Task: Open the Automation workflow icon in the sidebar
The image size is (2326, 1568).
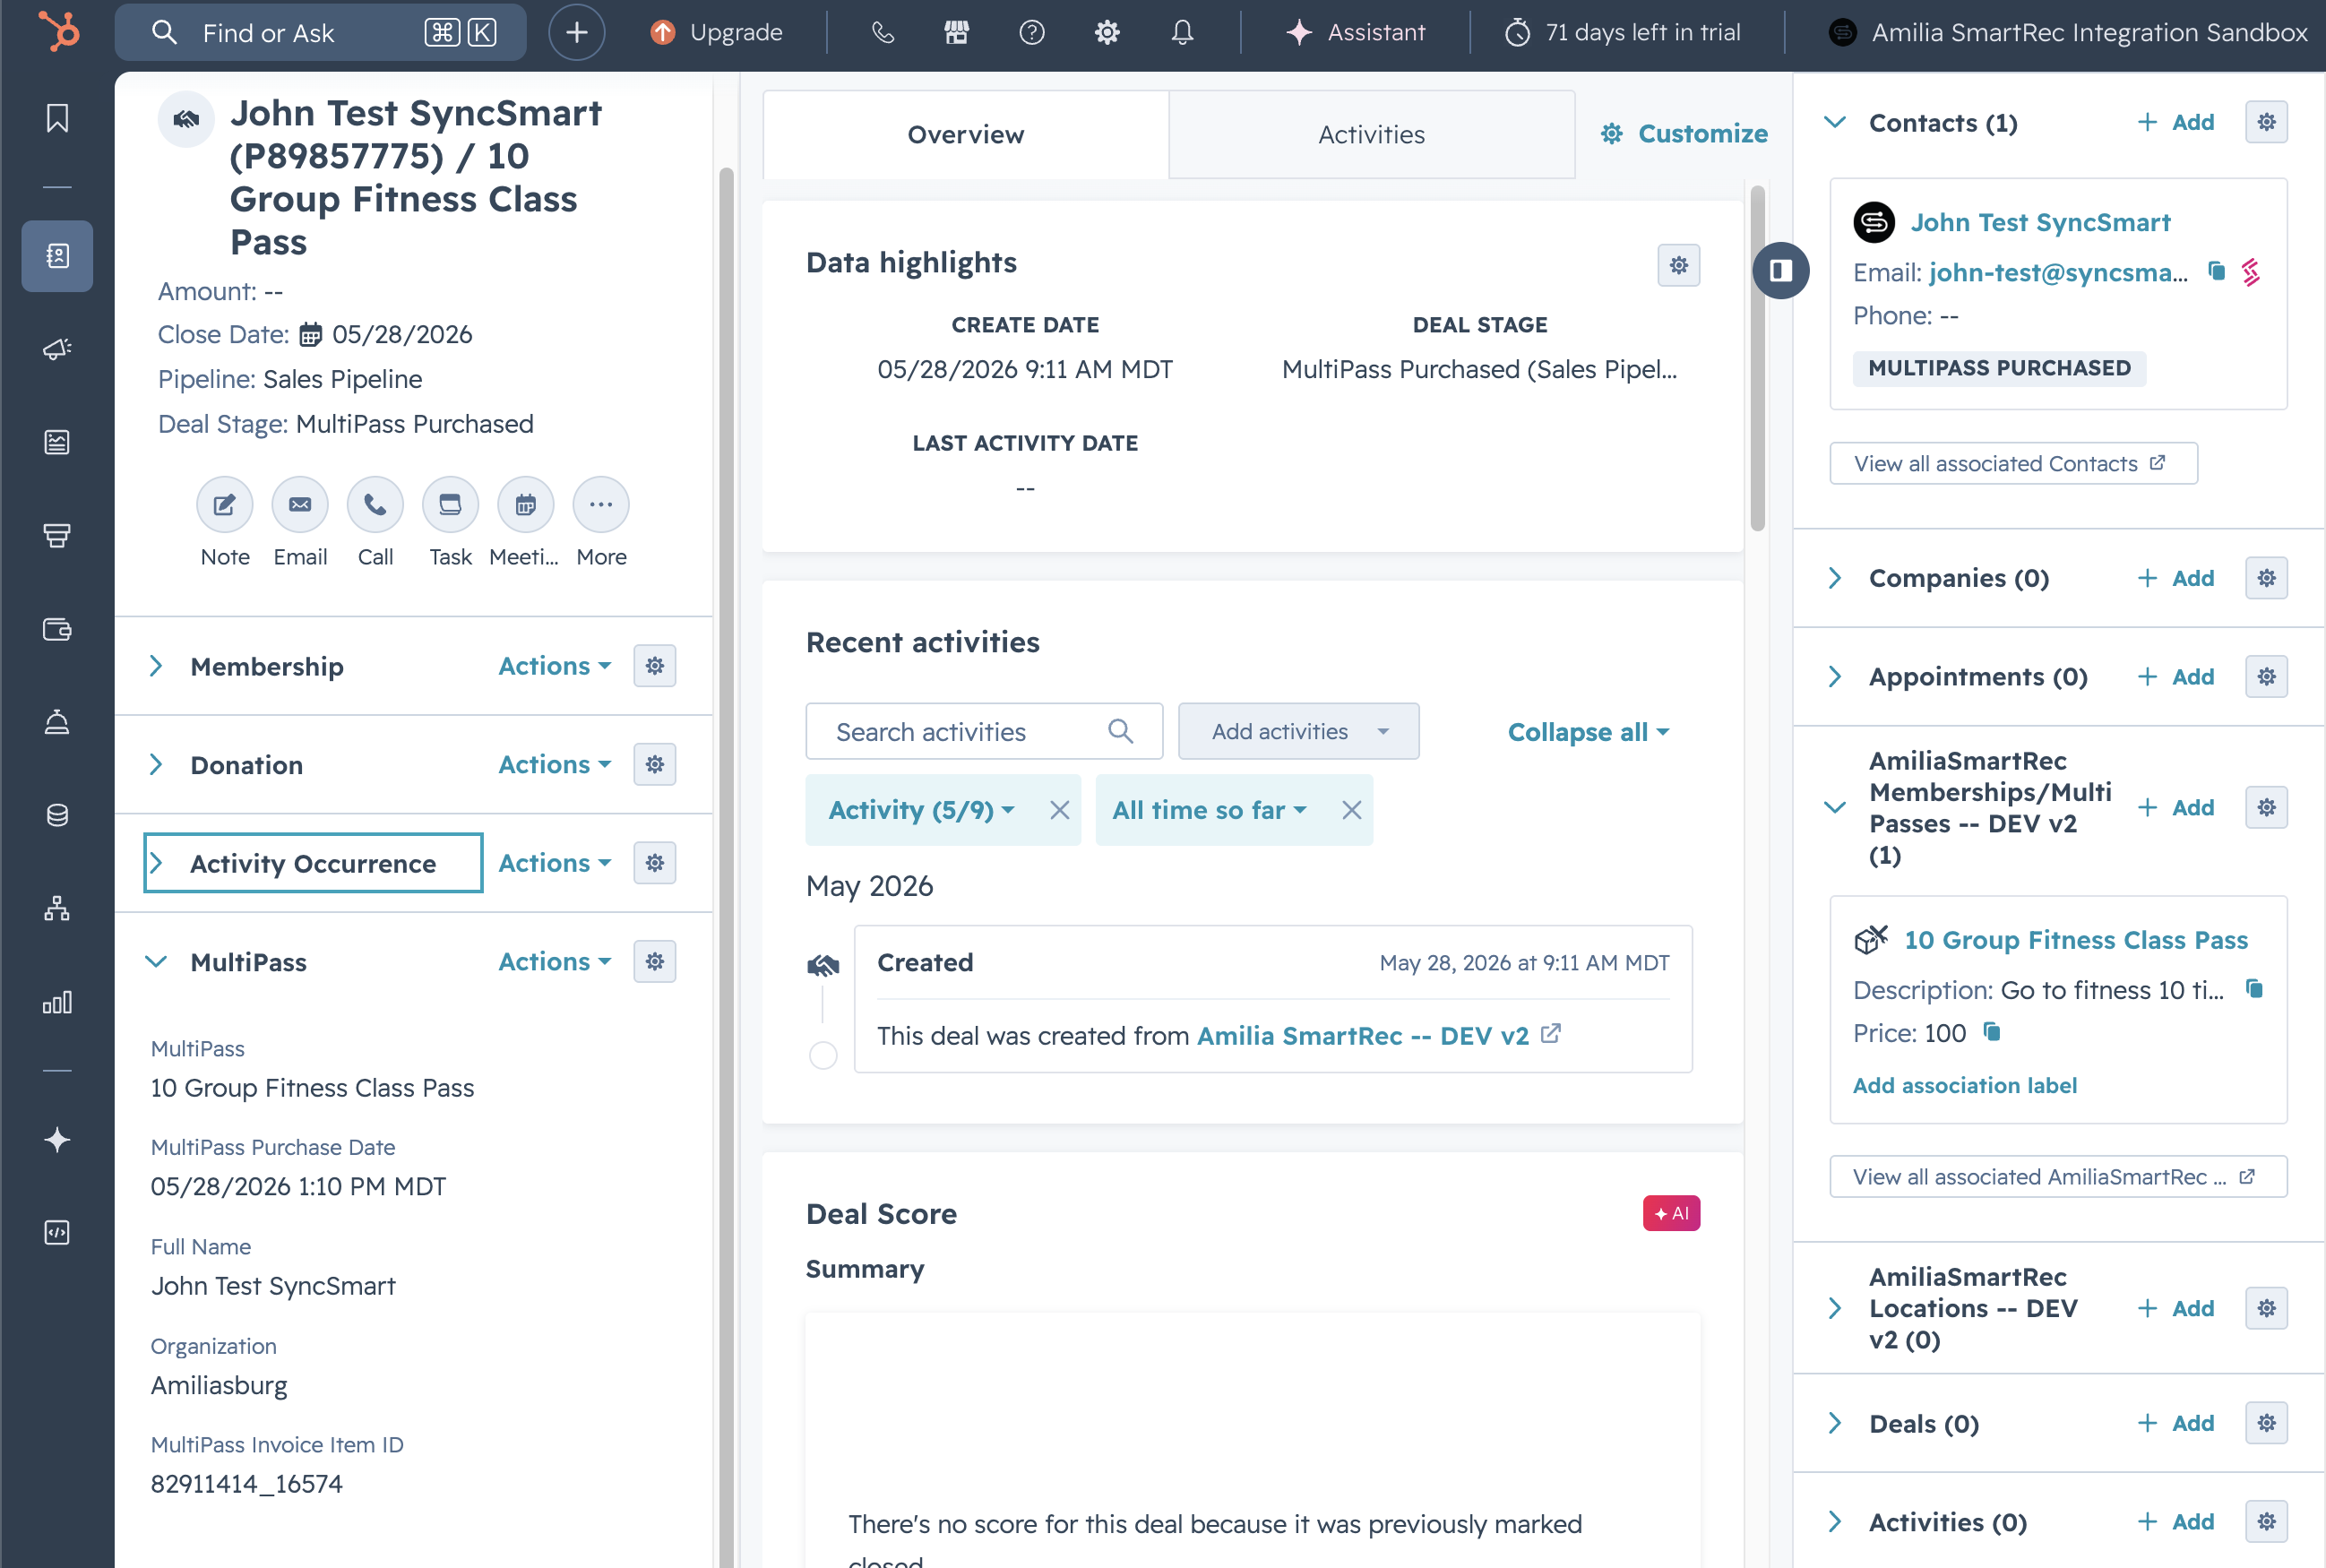Action: (57, 908)
